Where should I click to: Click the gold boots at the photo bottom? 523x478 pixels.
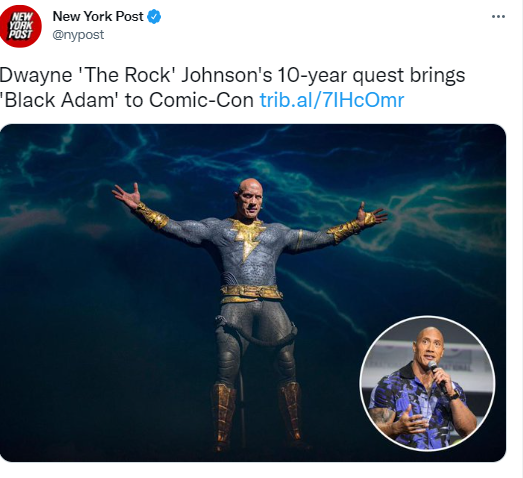click(256, 415)
